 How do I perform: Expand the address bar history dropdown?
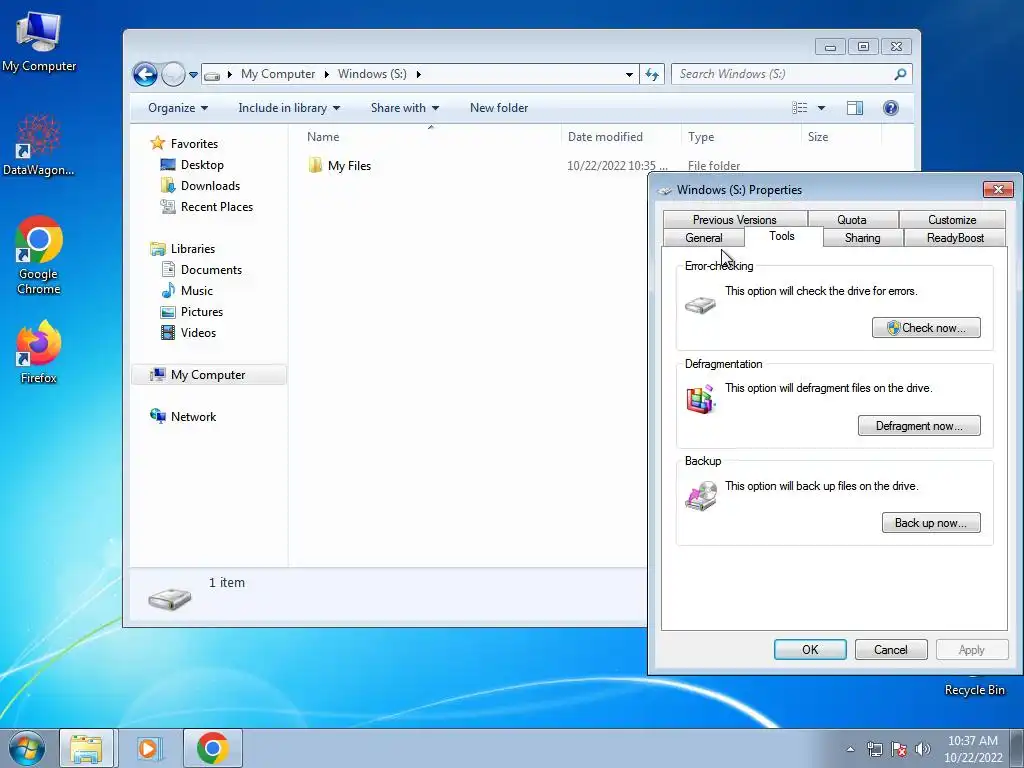click(x=629, y=74)
